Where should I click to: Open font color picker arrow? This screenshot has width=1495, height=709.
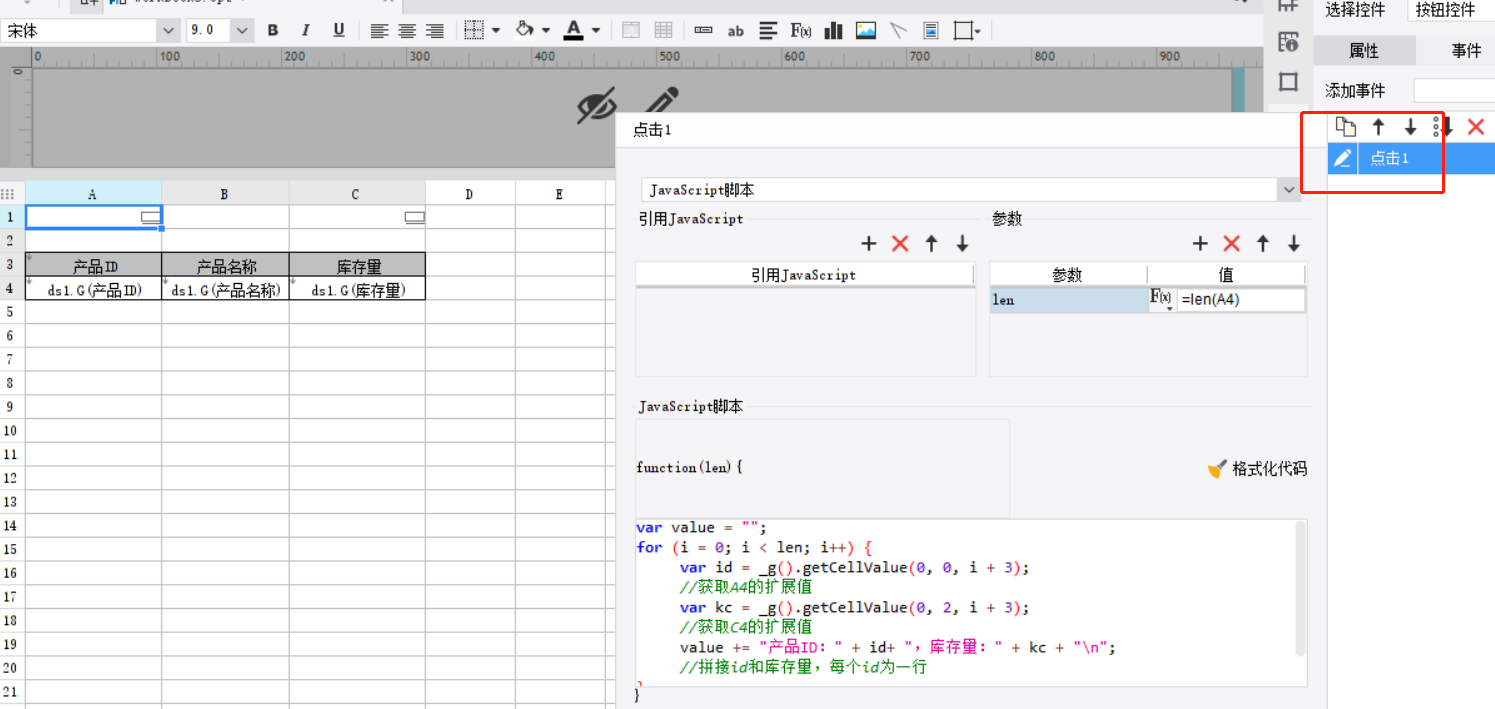click(x=596, y=31)
